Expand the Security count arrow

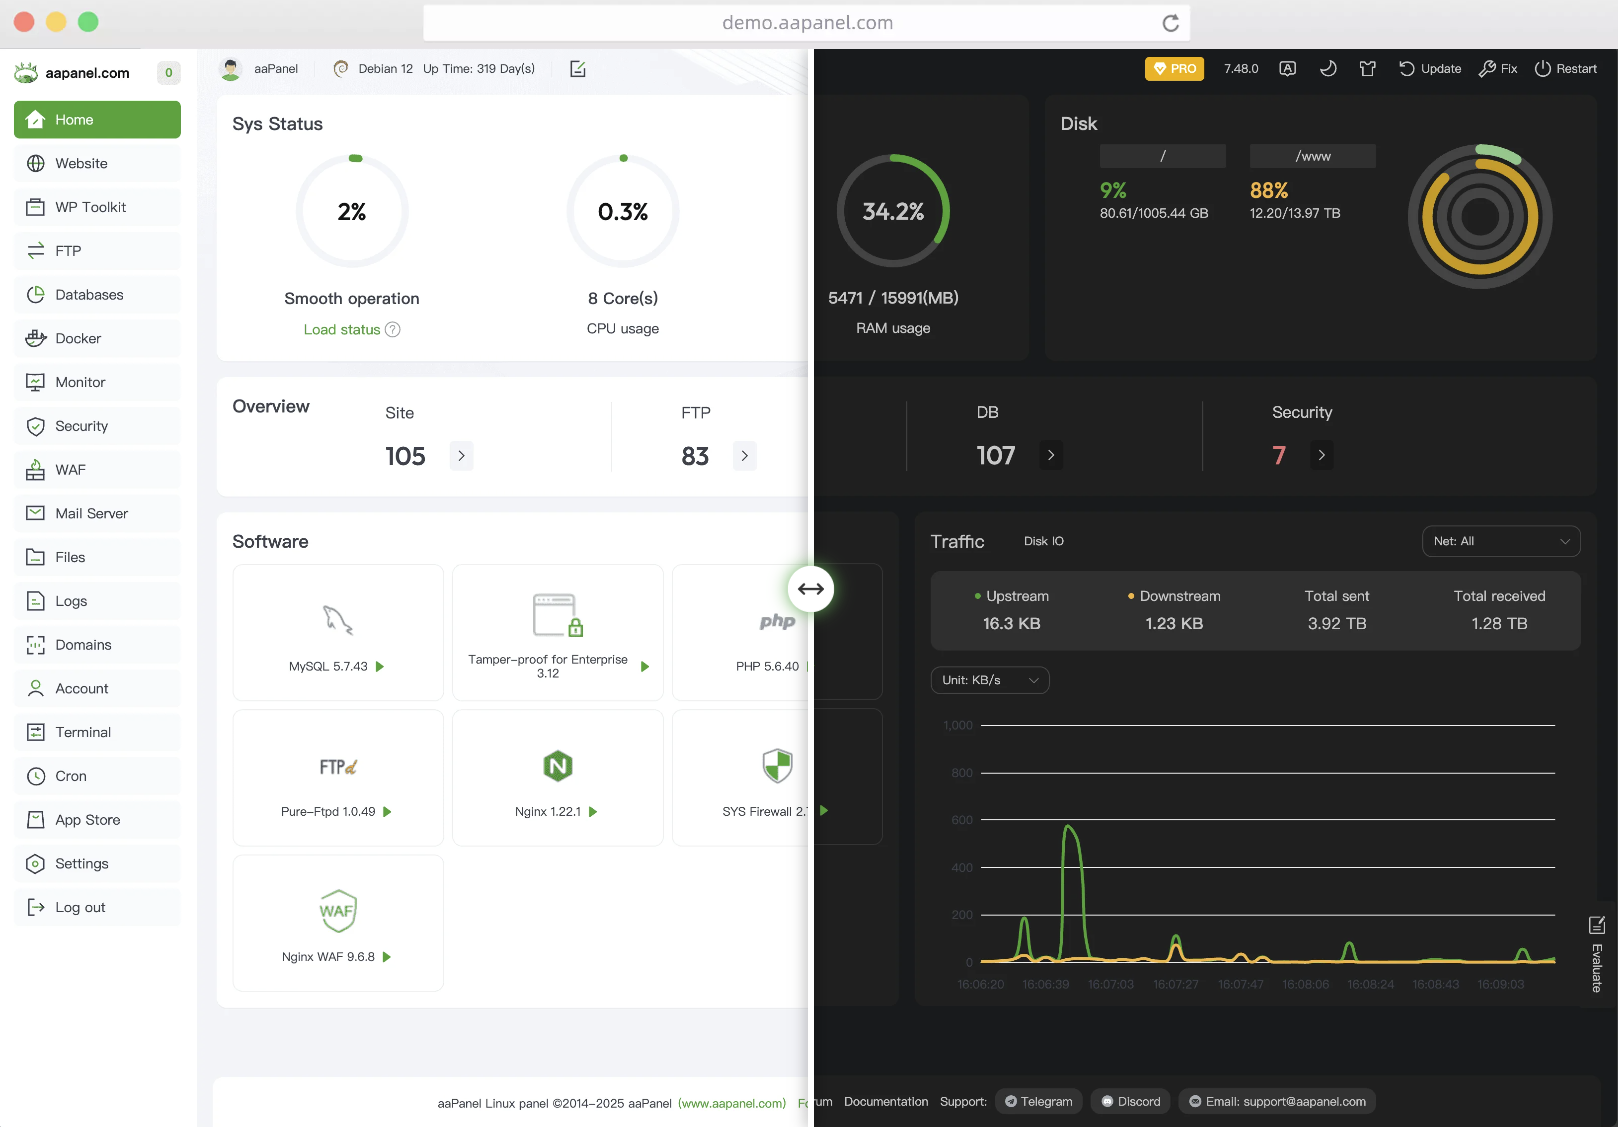tap(1321, 456)
